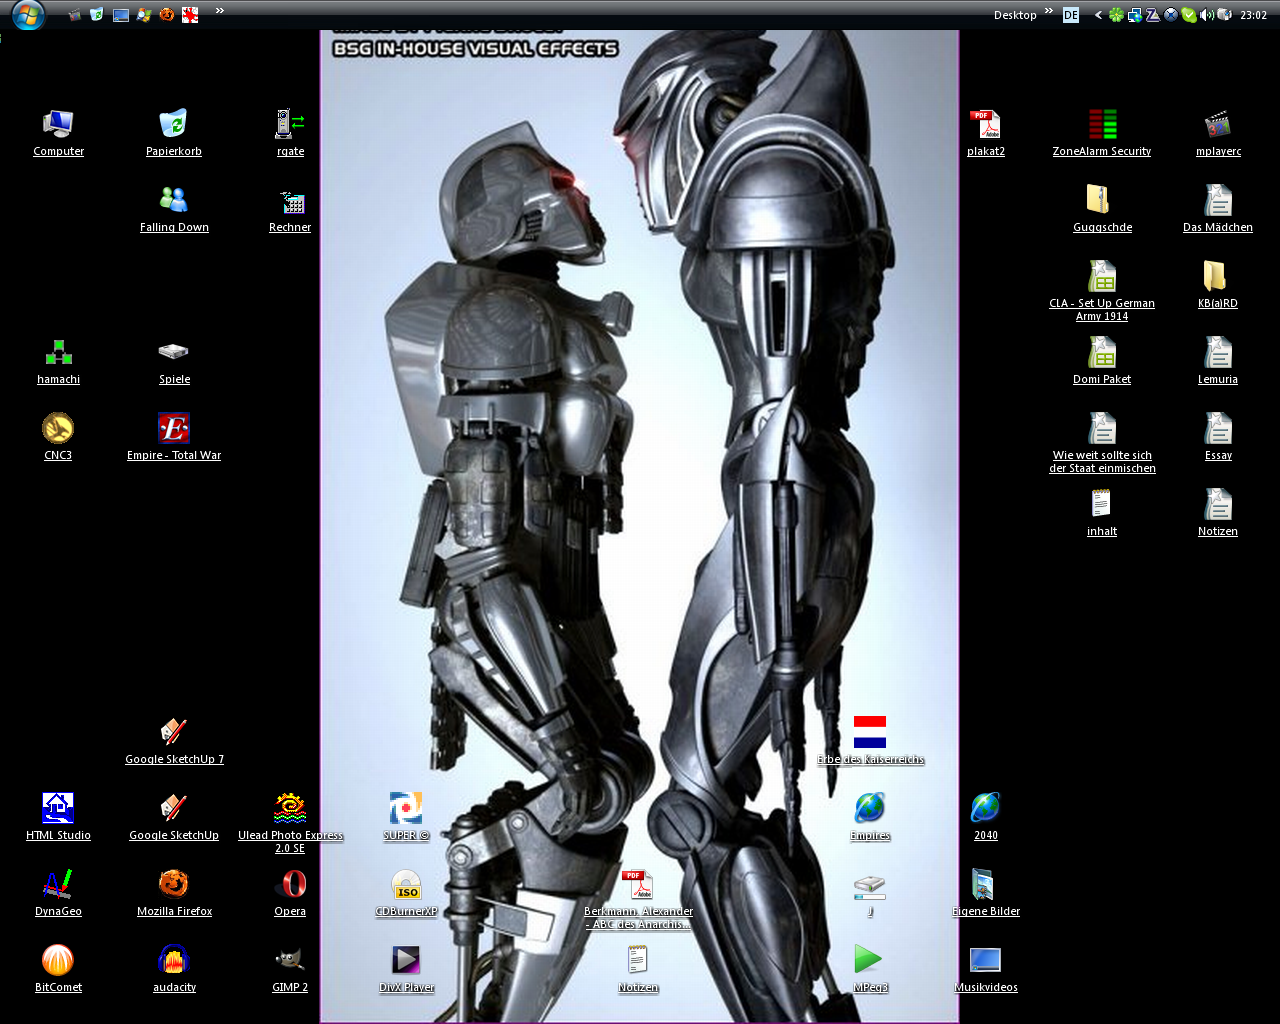Open the DE language bar selector
The image size is (1280, 1024).
1071,15
